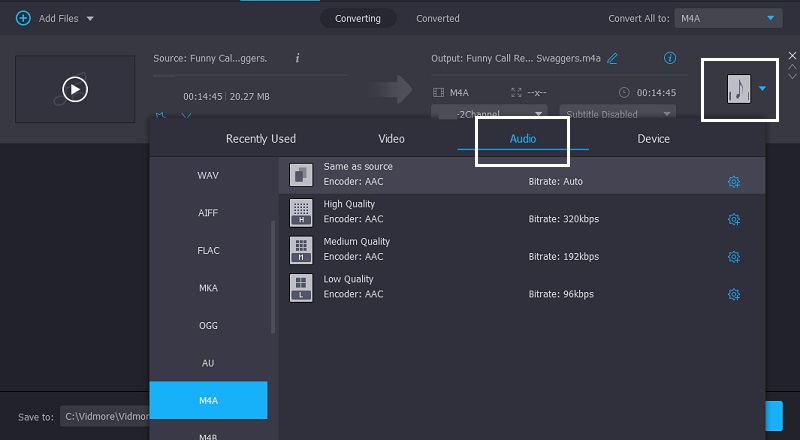Switch to the Converted tab
Image resolution: width=800 pixels, height=440 pixels.
click(x=438, y=18)
